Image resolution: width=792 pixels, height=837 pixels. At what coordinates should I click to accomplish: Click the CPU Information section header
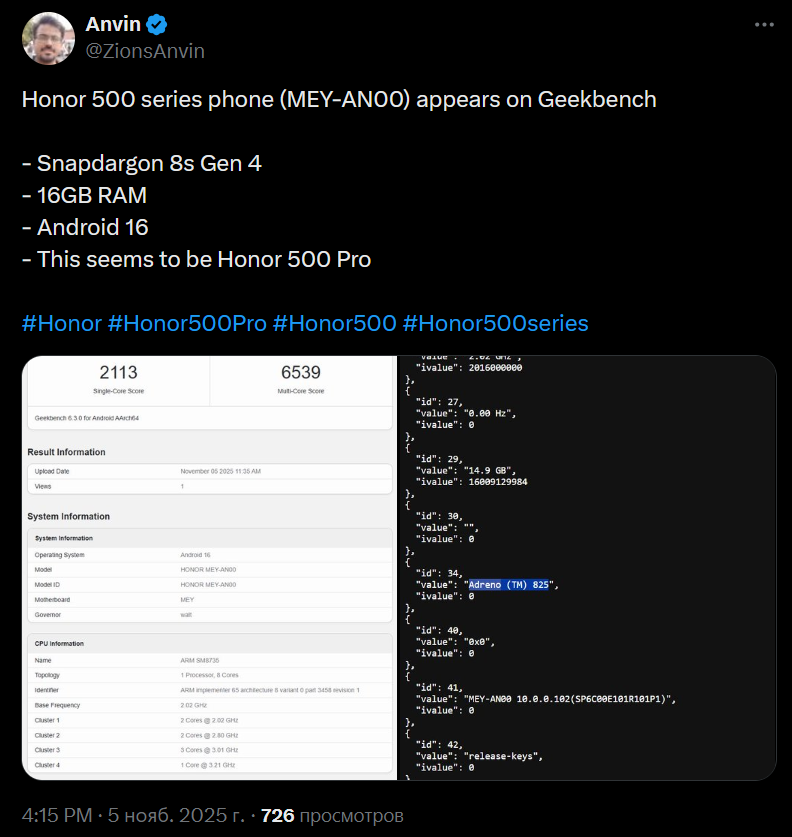[x=60, y=643]
